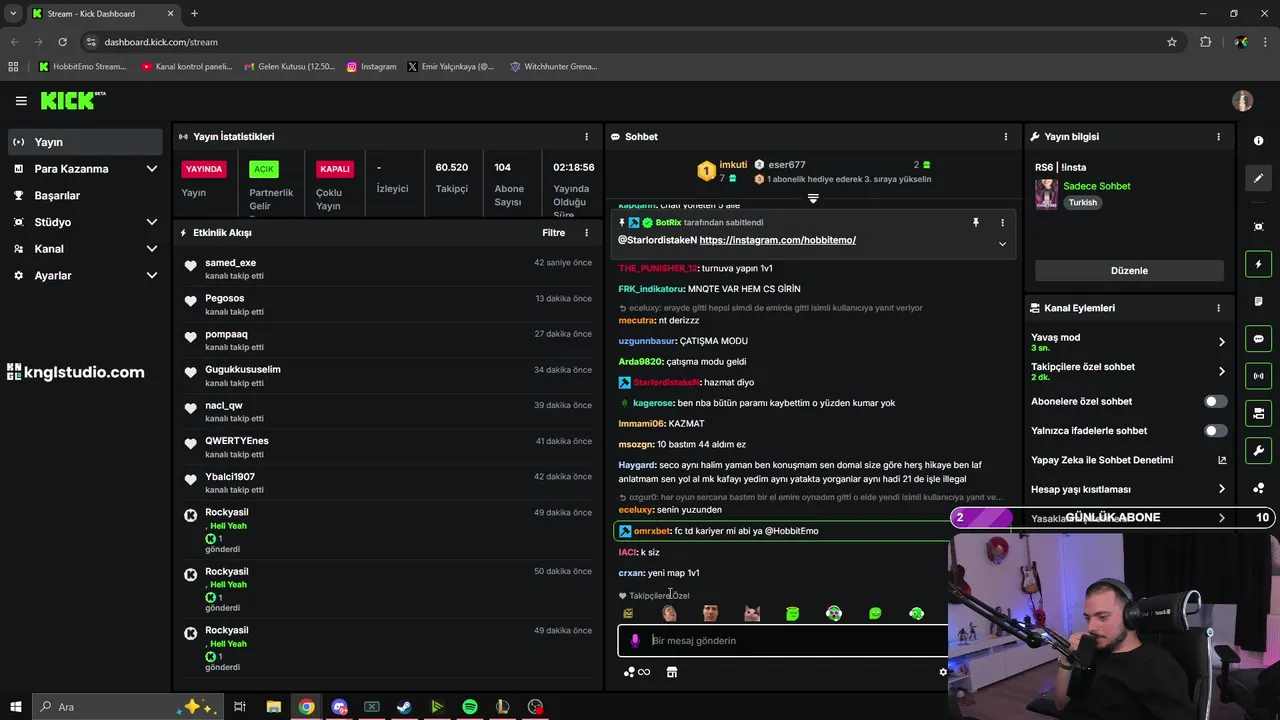Click the Turkish language tag
Image resolution: width=1280 pixels, height=720 pixels.
tap(1082, 202)
